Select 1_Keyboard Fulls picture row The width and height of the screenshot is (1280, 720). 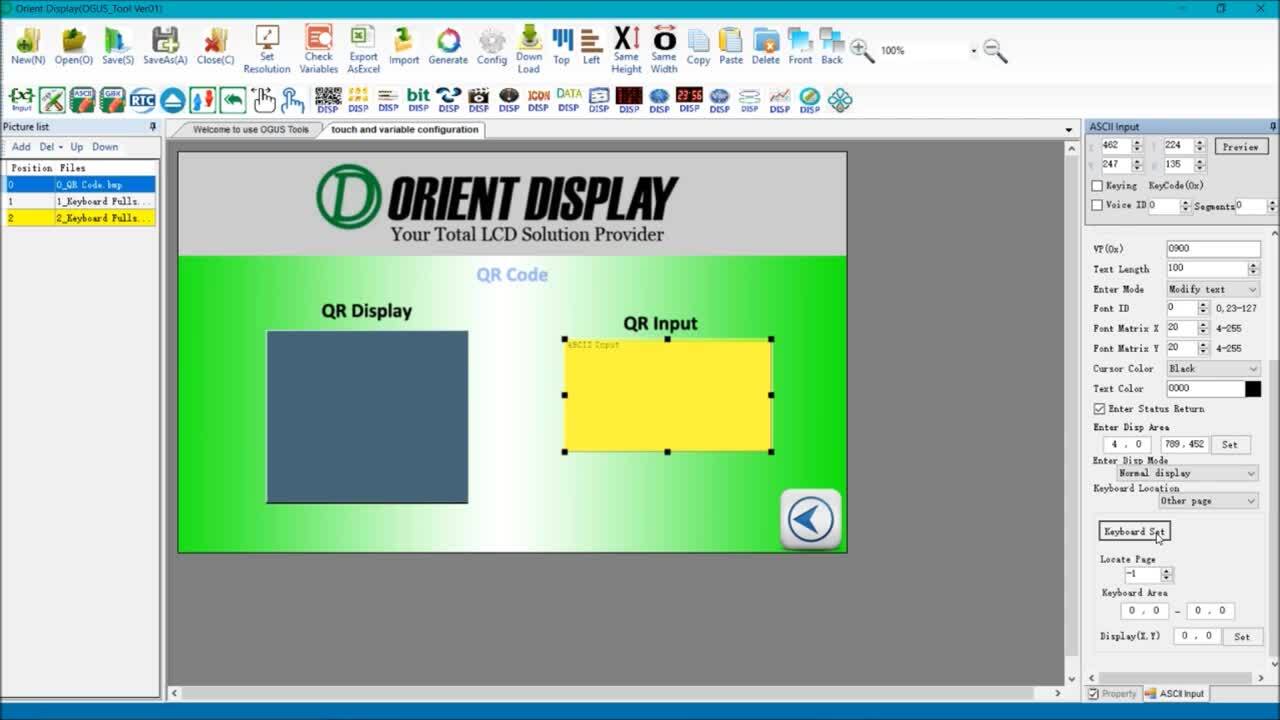point(80,201)
